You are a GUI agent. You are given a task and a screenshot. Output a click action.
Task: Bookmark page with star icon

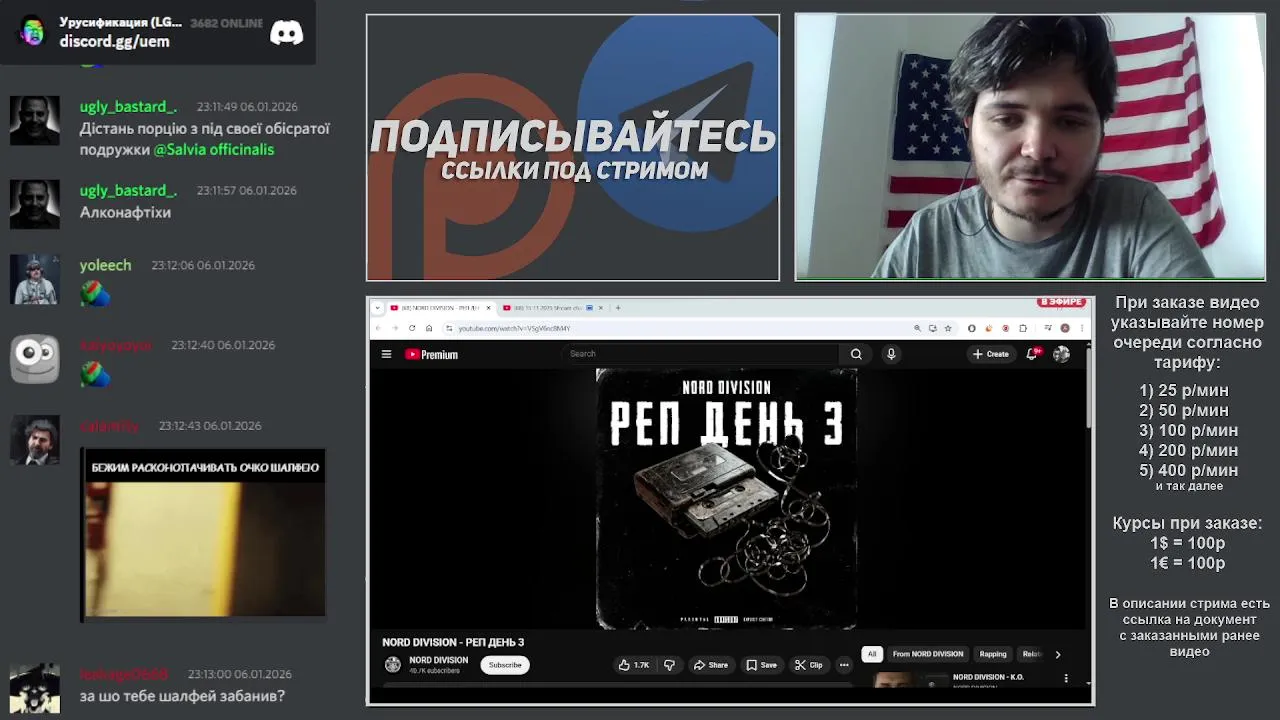coord(948,328)
